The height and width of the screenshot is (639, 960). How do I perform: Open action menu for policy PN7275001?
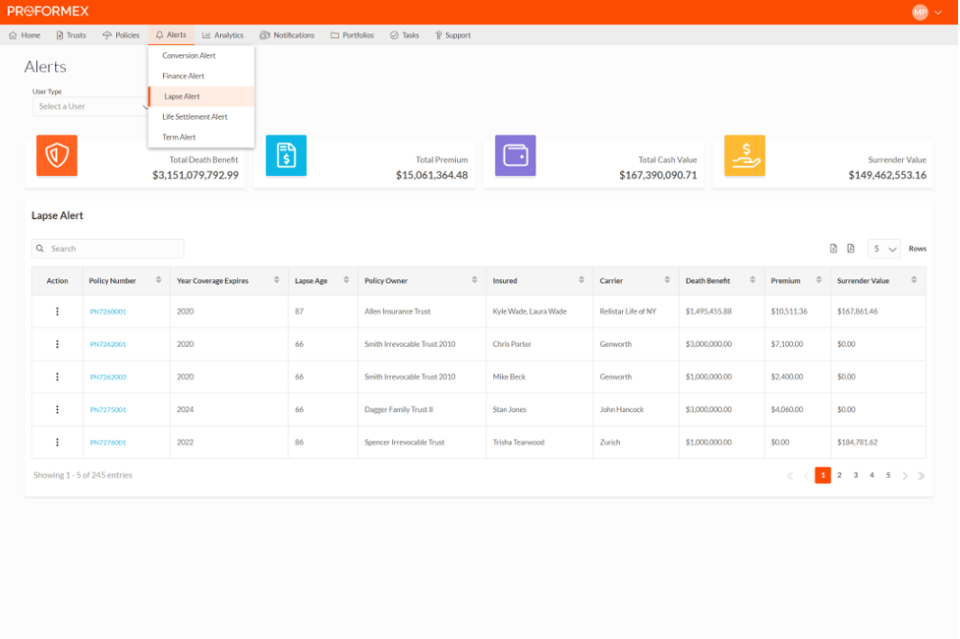click(58, 409)
